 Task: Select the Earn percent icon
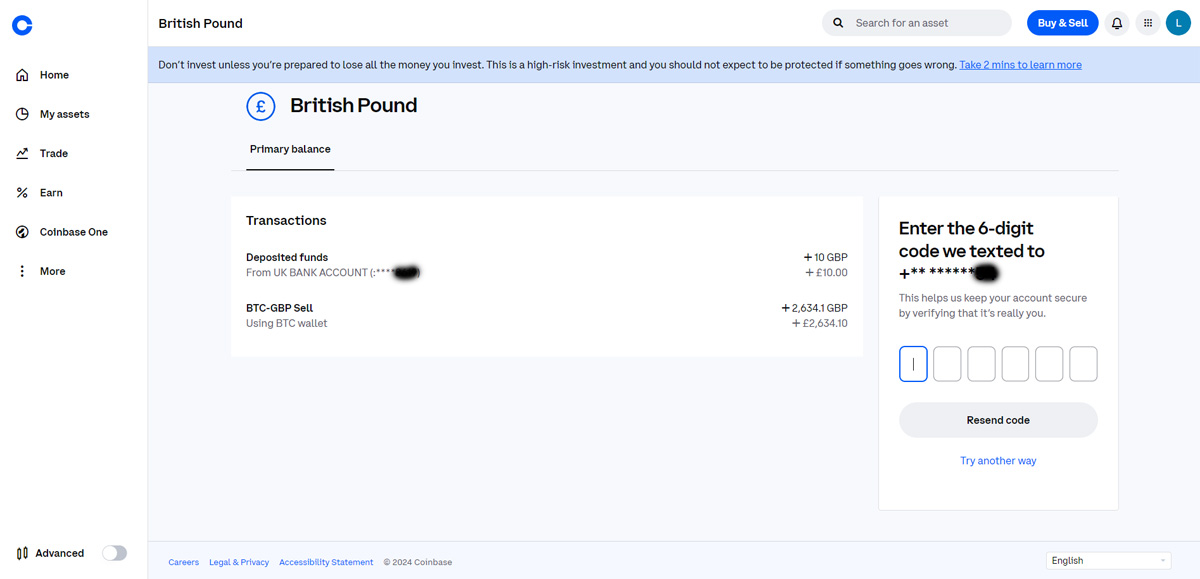[22, 192]
